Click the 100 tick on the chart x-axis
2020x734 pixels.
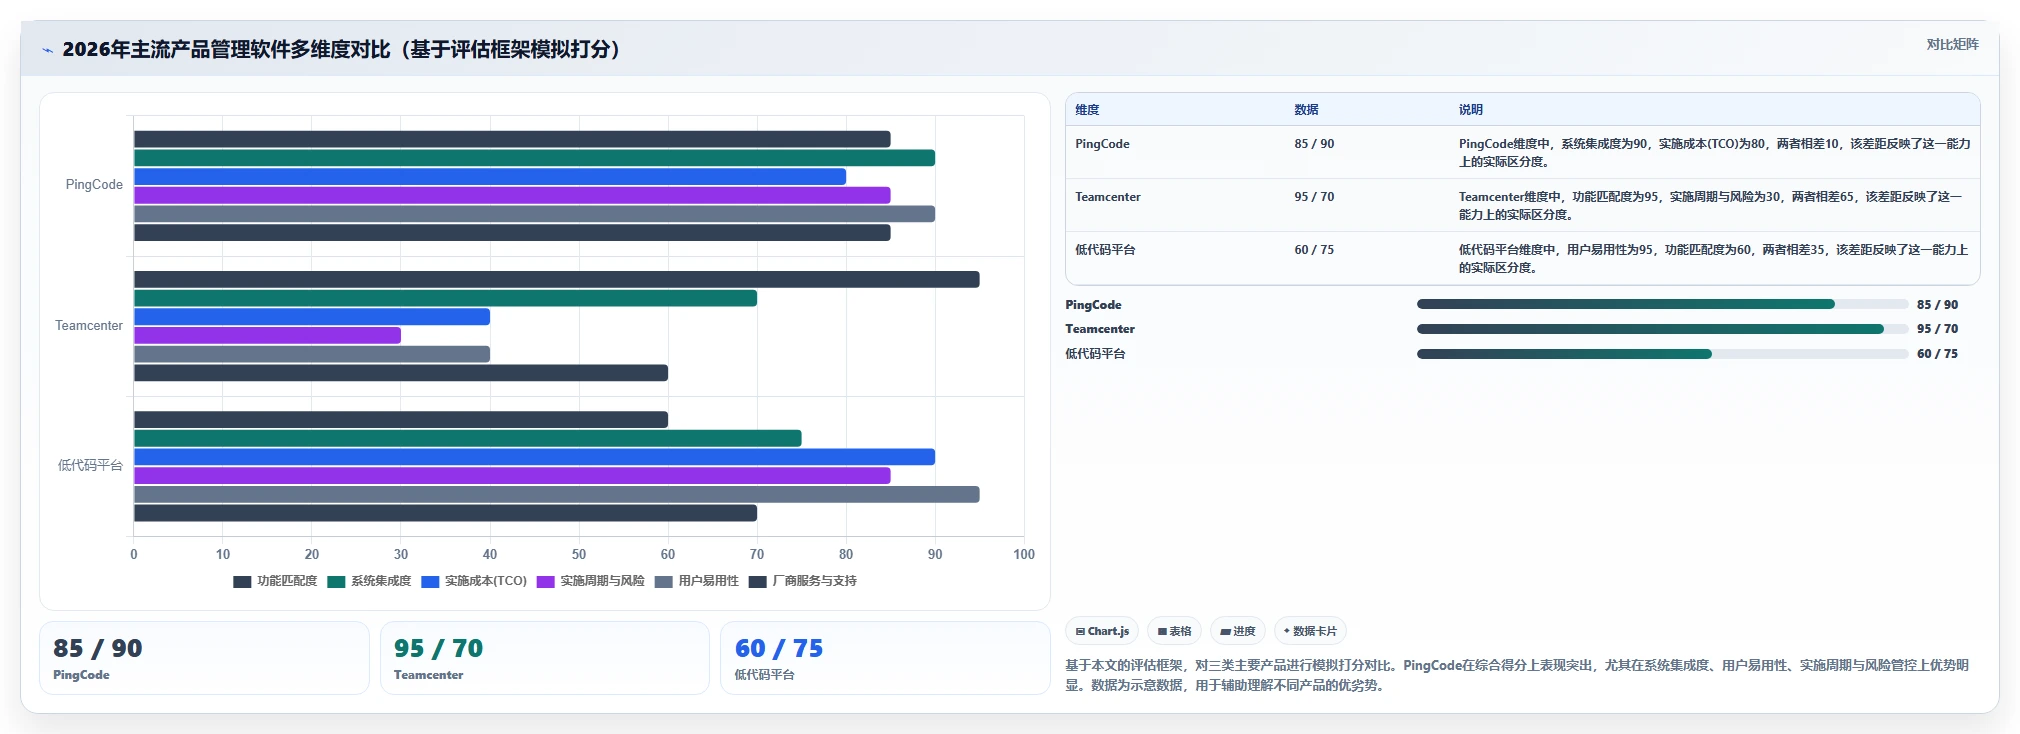[x=1024, y=554]
